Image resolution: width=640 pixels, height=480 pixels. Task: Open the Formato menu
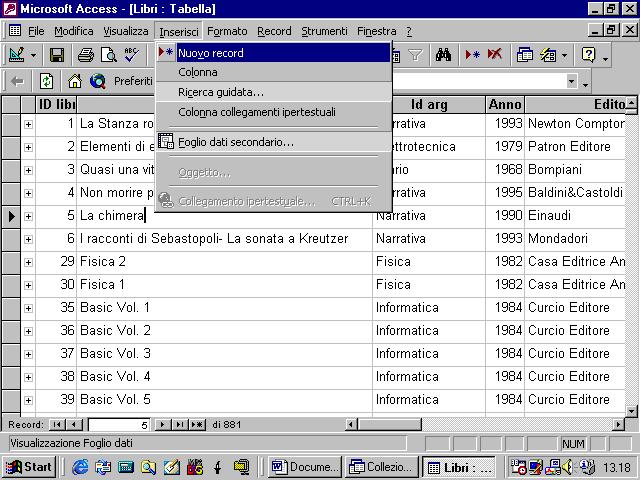coord(227,31)
